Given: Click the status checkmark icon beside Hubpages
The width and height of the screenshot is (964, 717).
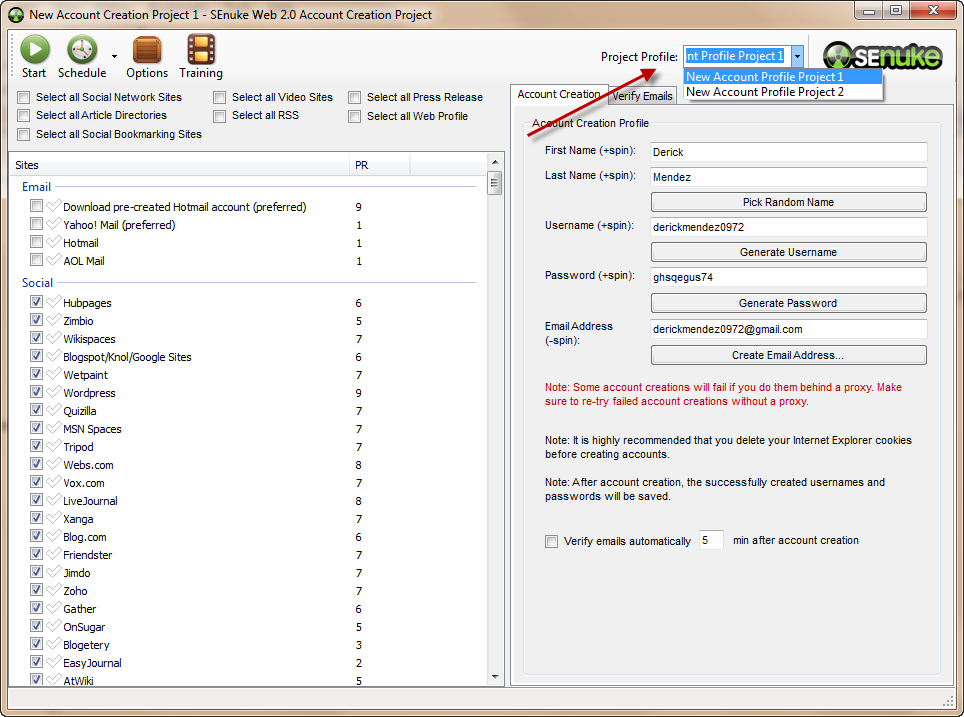Looking at the screenshot, I should coord(54,301).
